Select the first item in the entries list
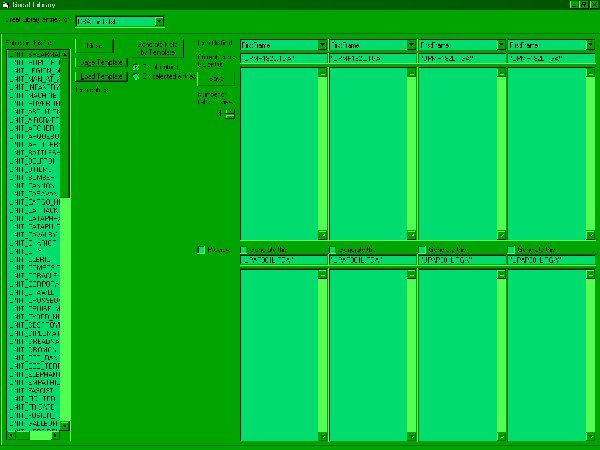Viewport: 600px width, 450px height. [35, 52]
